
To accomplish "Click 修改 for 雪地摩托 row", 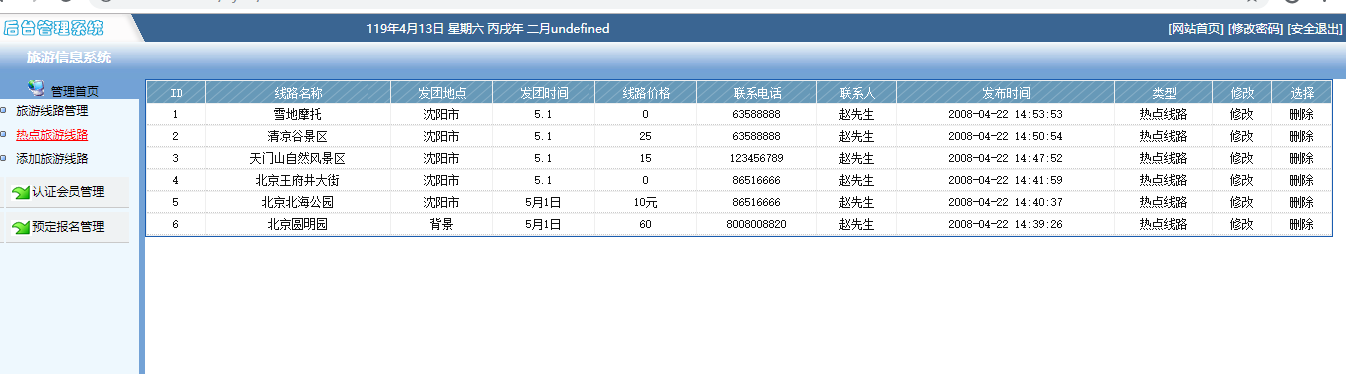I will coord(1241,114).
